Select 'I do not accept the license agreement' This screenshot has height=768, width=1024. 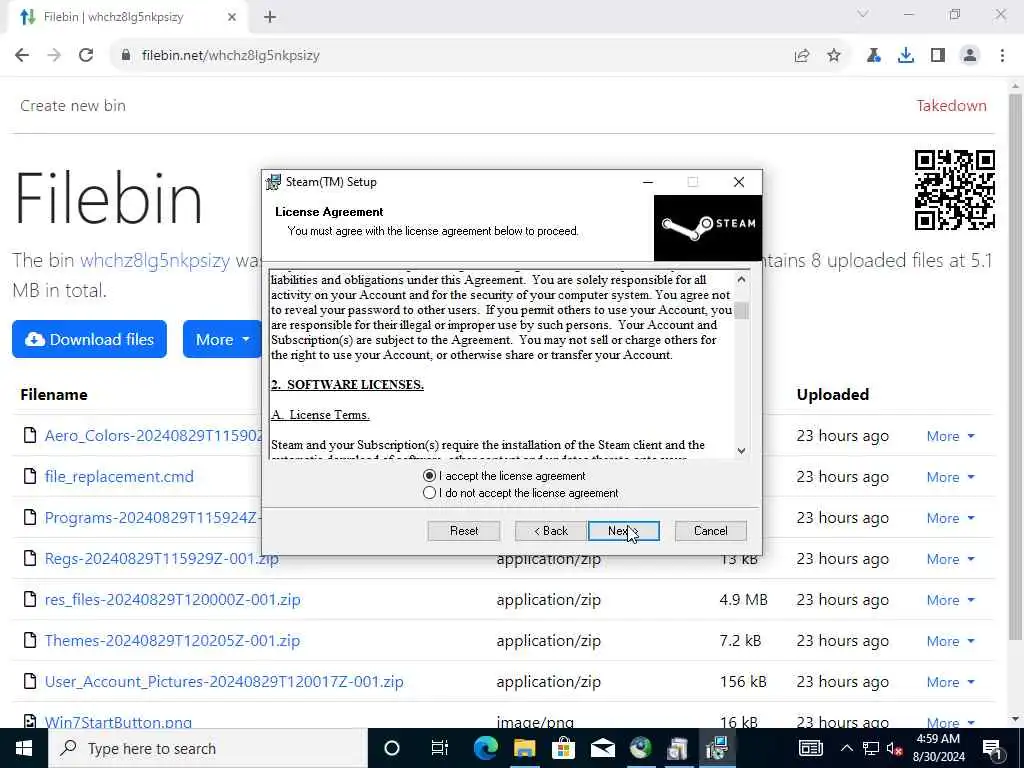429,493
